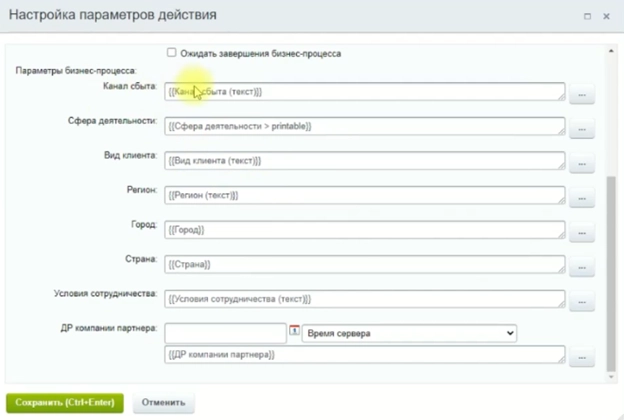Open value picker for Канал сбыта
624x420 pixels.
tap(582, 94)
